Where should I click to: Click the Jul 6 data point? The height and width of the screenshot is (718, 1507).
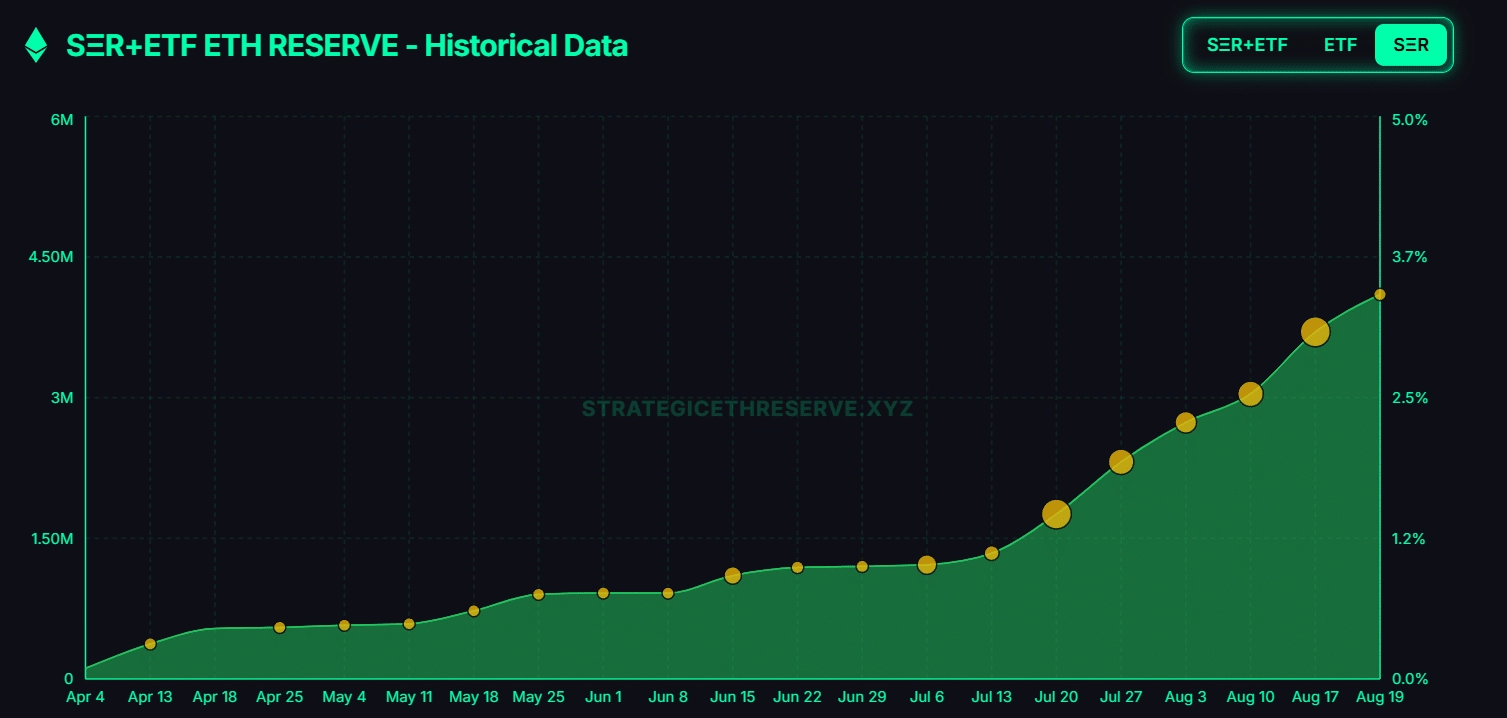click(x=927, y=565)
